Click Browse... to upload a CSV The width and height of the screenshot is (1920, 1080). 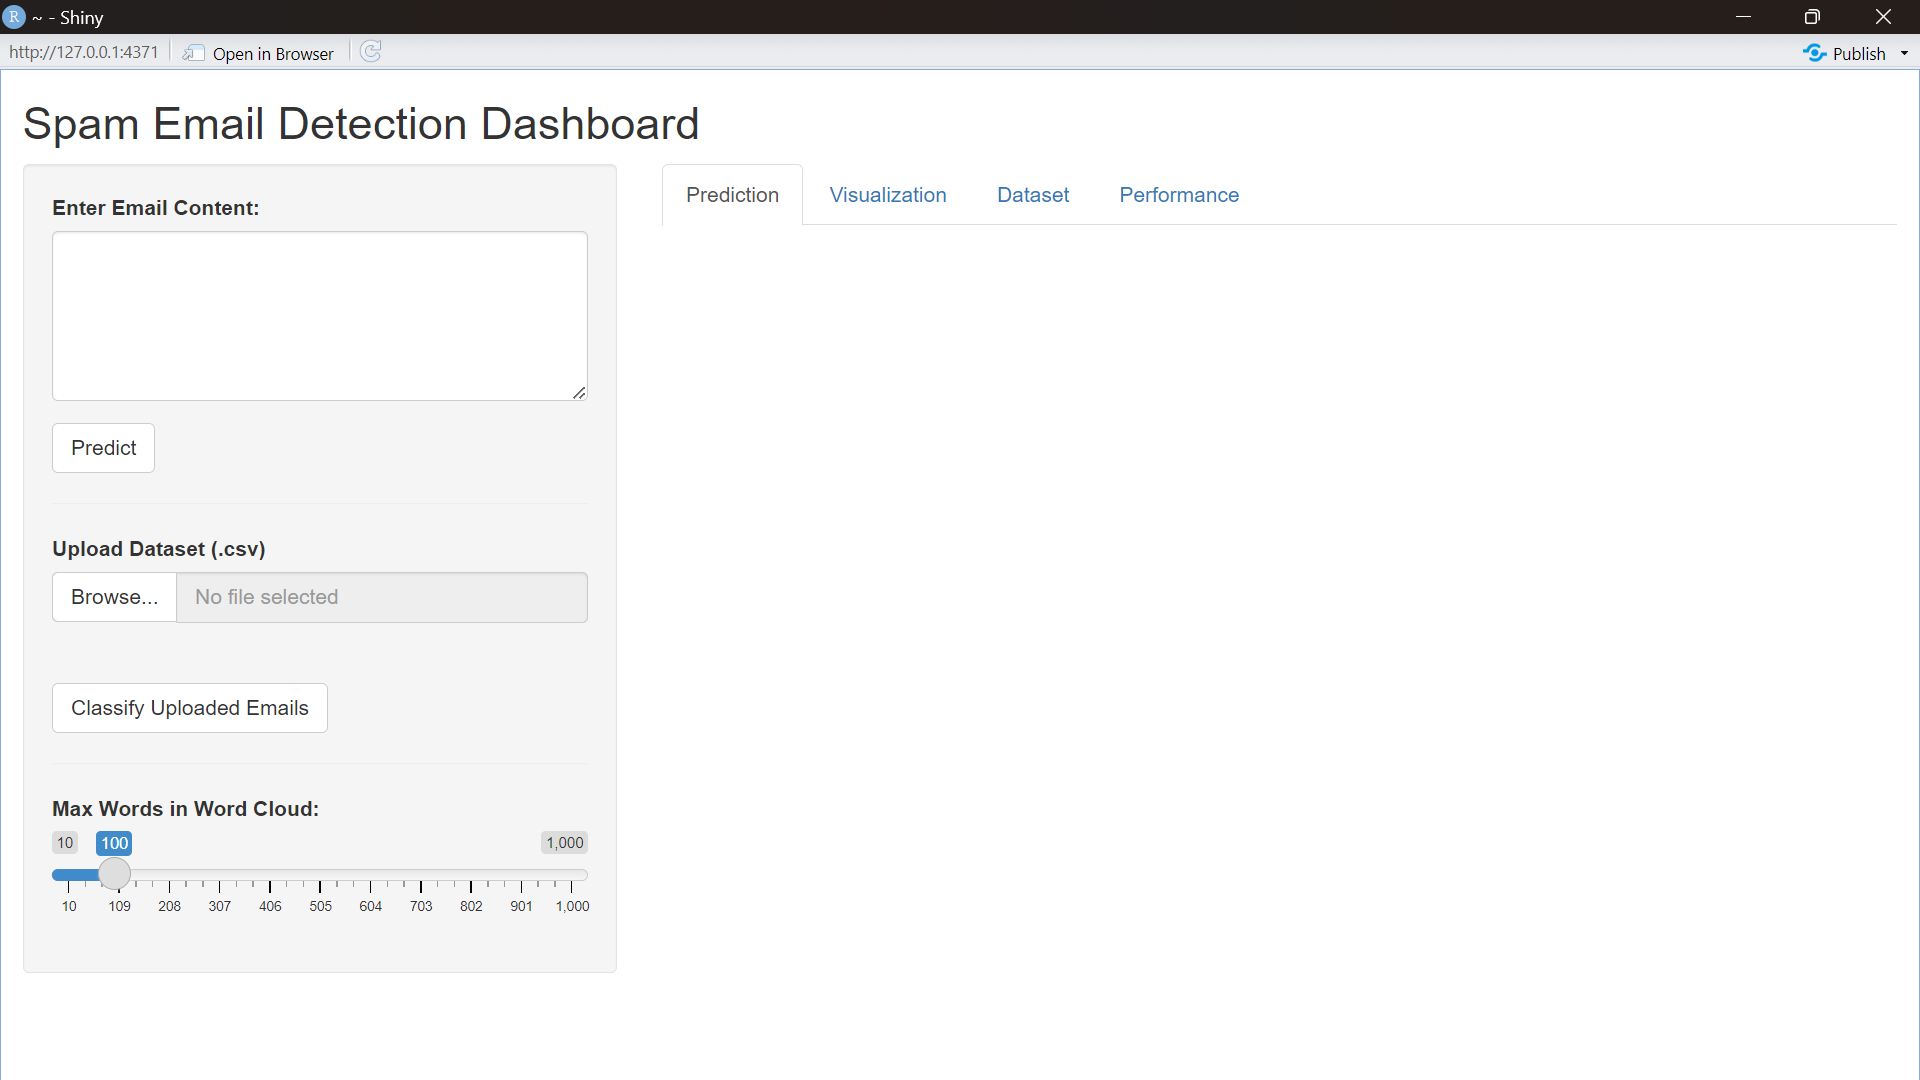[114, 597]
